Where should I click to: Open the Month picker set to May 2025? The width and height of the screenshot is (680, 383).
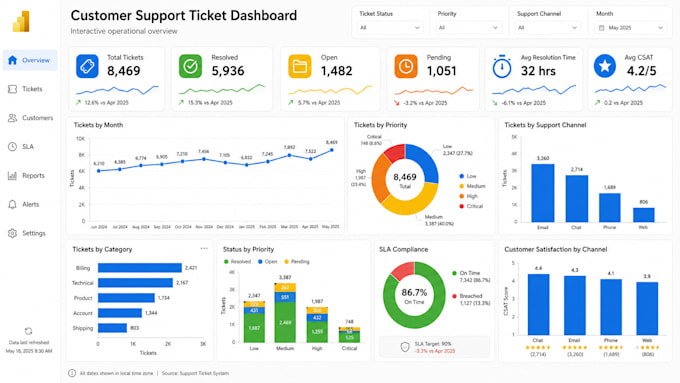tap(631, 28)
